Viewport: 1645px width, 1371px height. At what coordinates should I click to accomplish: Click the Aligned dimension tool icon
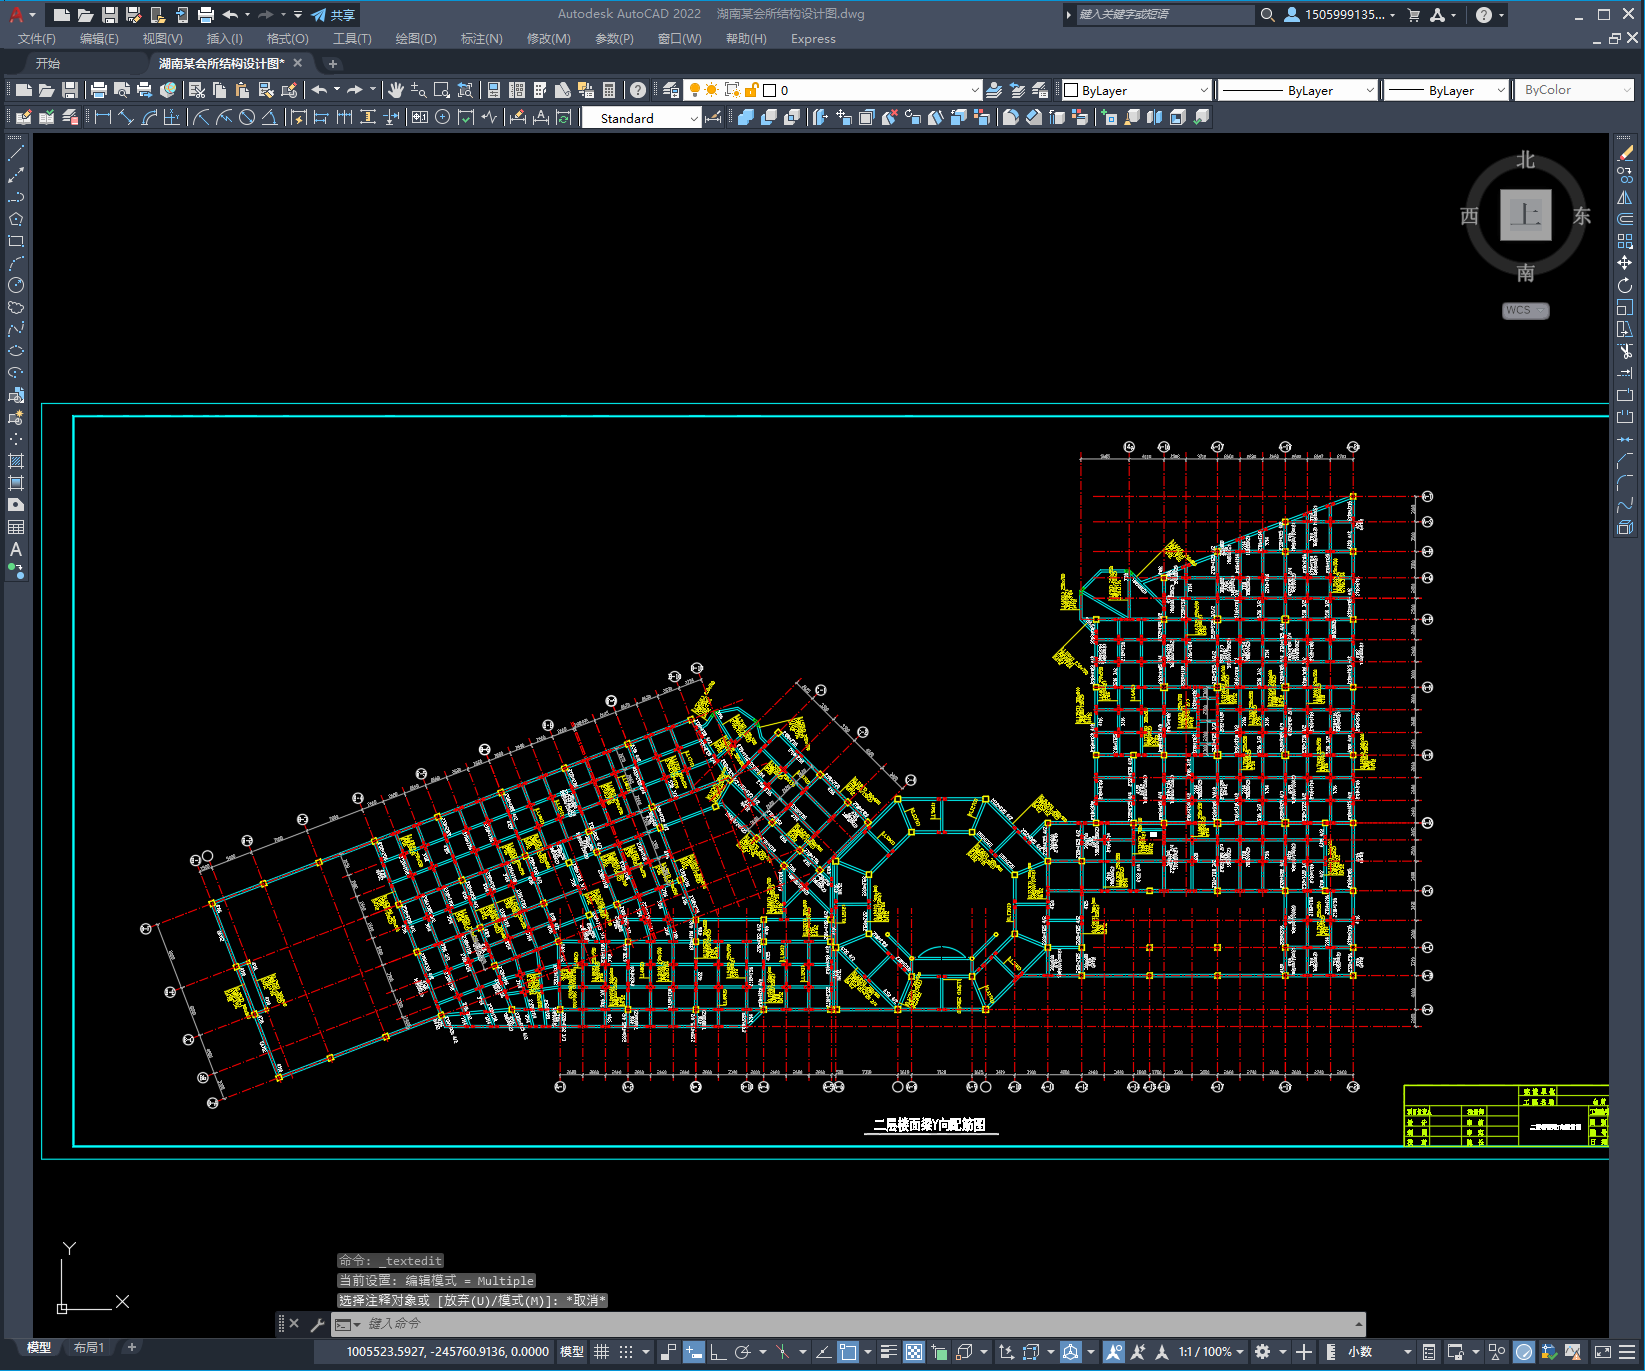click(126, 118)
